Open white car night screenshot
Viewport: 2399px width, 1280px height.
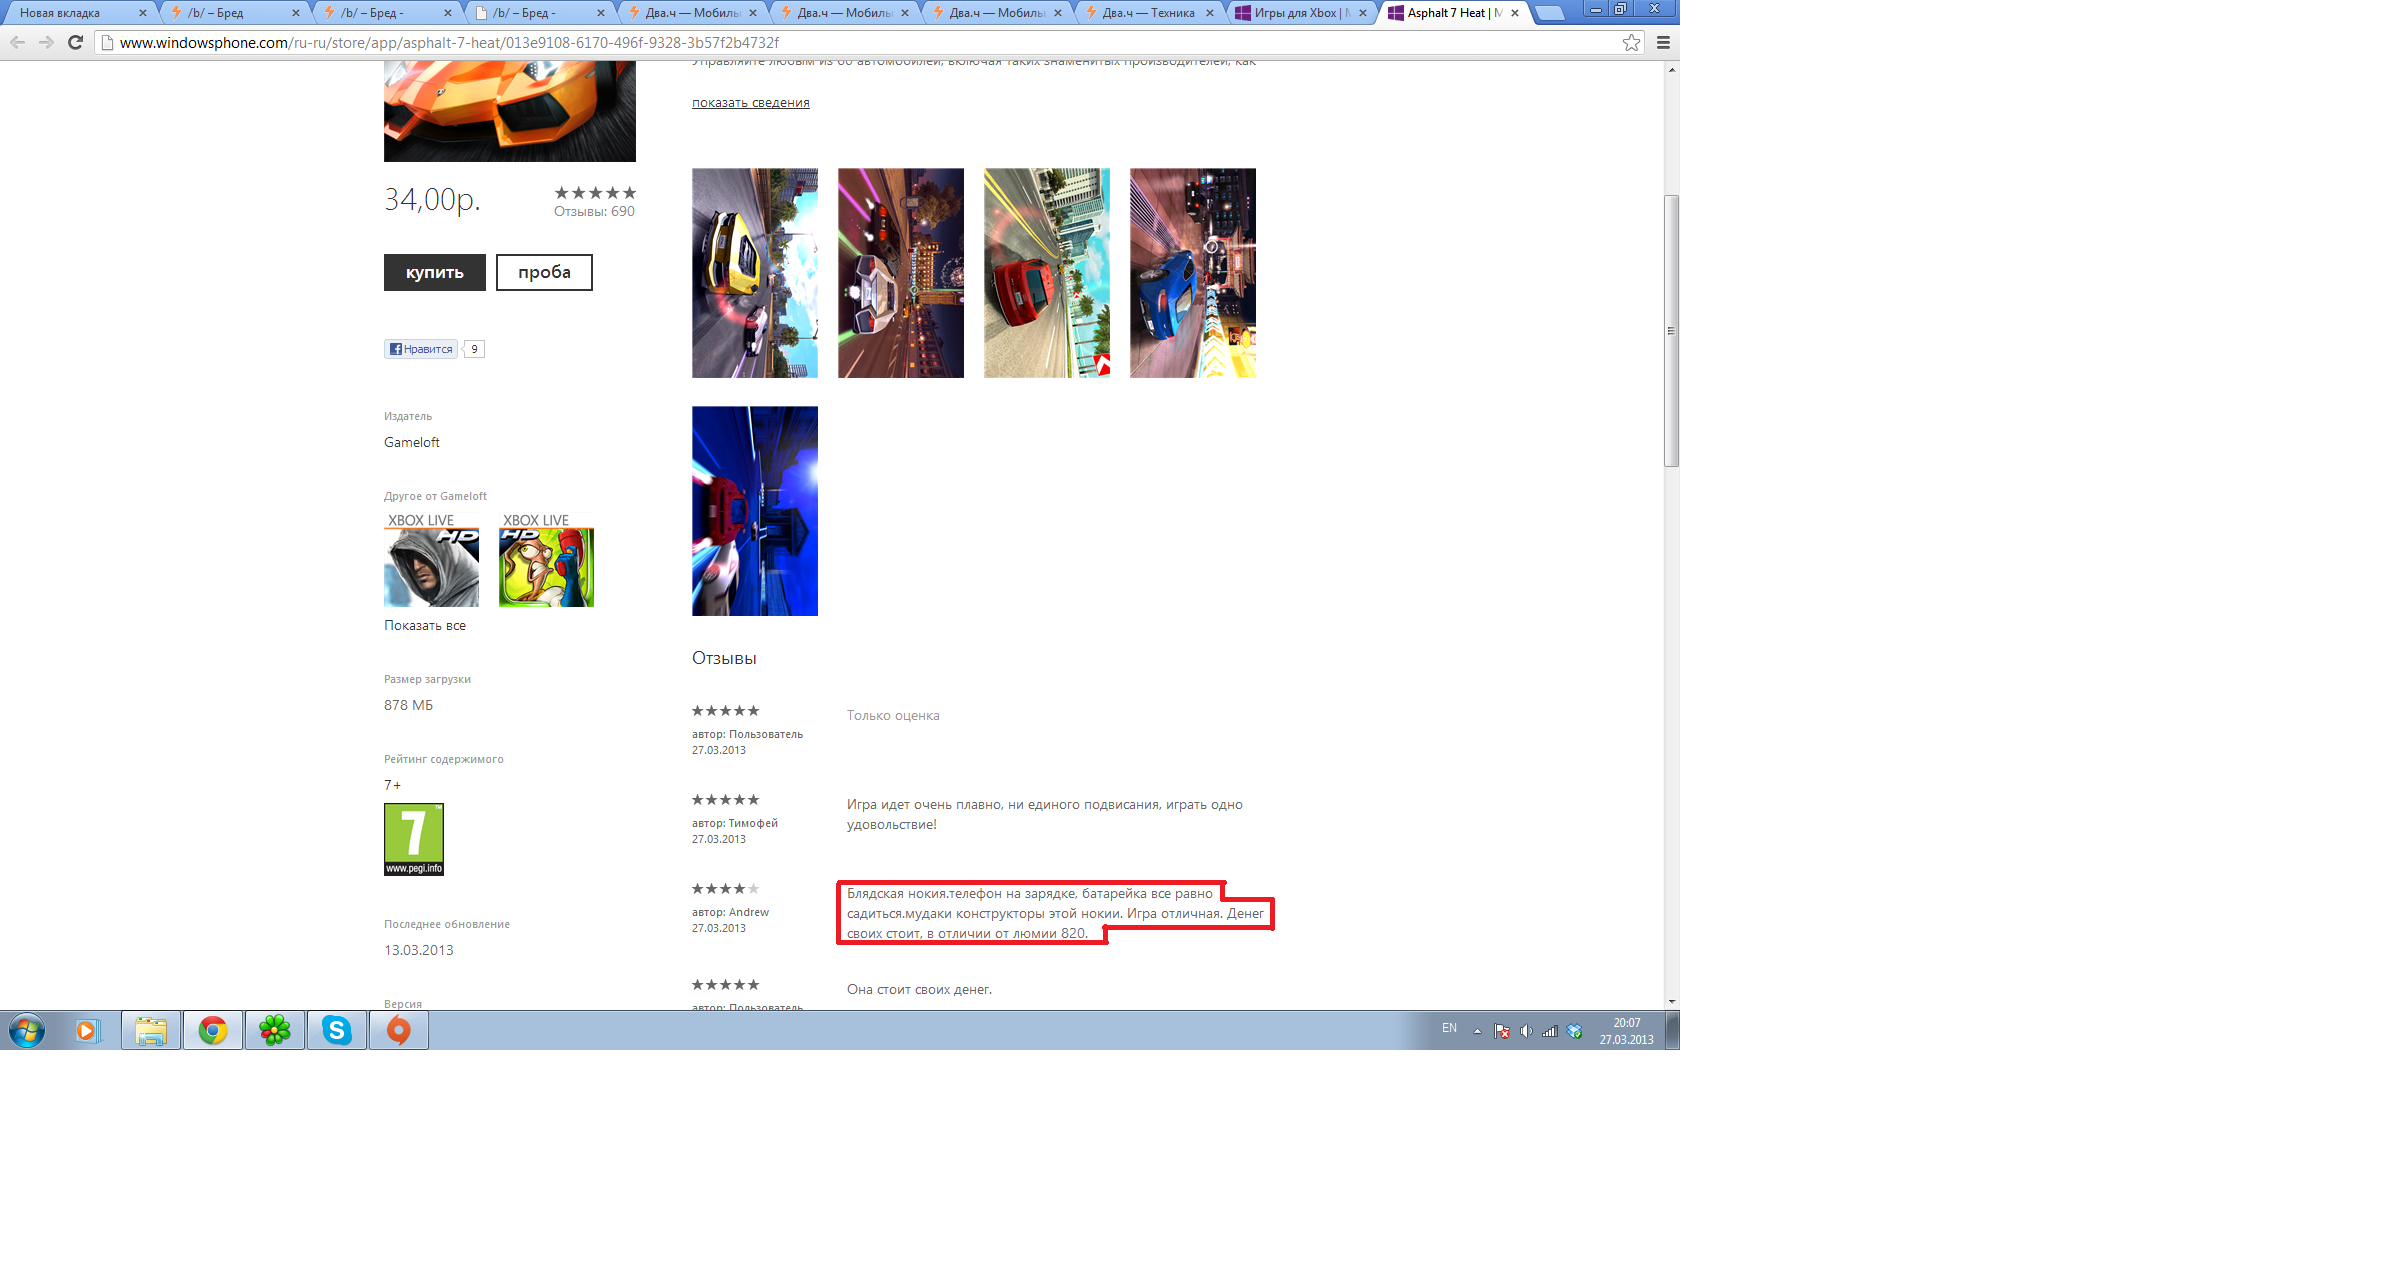pos(901,273)
